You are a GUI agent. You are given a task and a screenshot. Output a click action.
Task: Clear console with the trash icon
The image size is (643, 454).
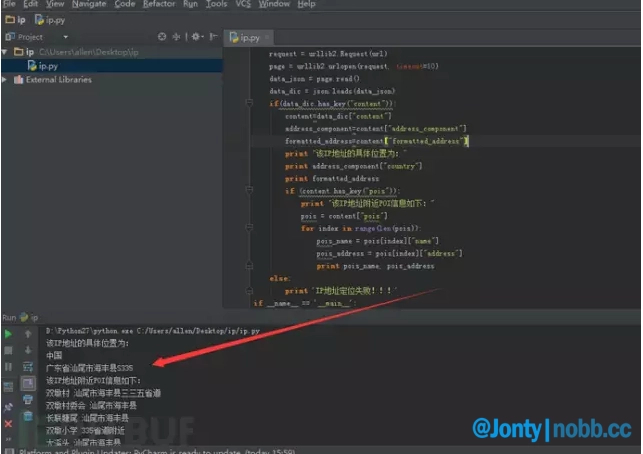click(x=28, y=416)
